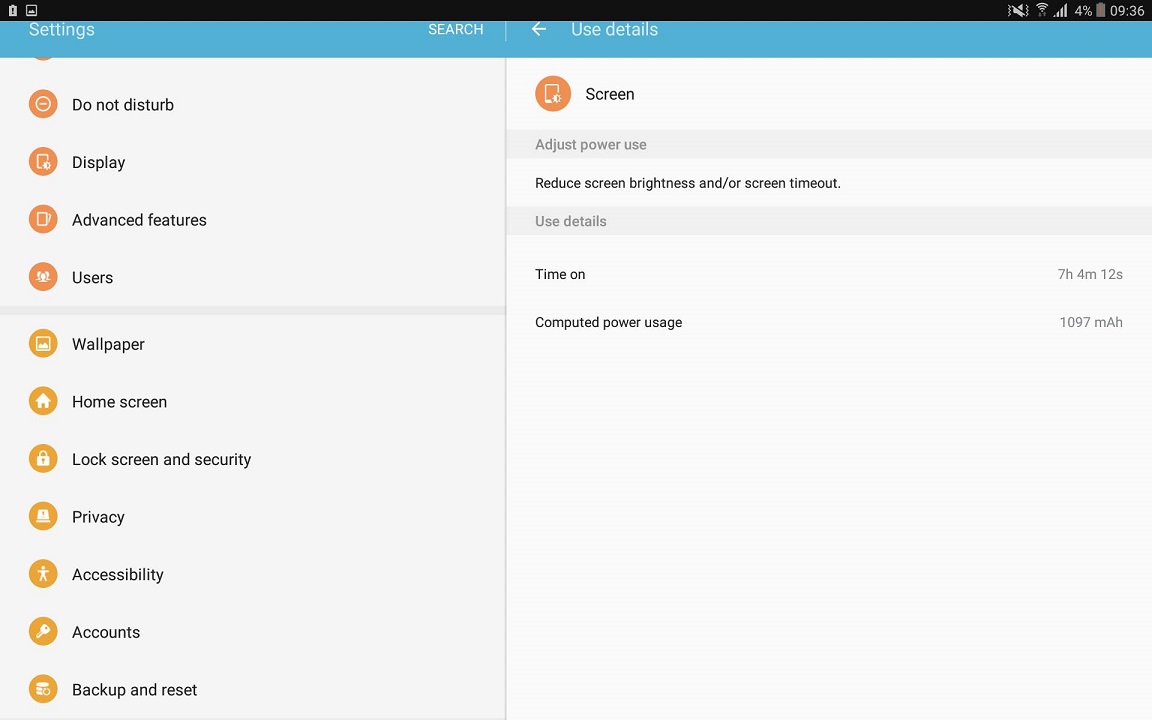Tap the Wi-Fi status icon
This screenshot has width=1152, height=720.
tap(1042, 10)
